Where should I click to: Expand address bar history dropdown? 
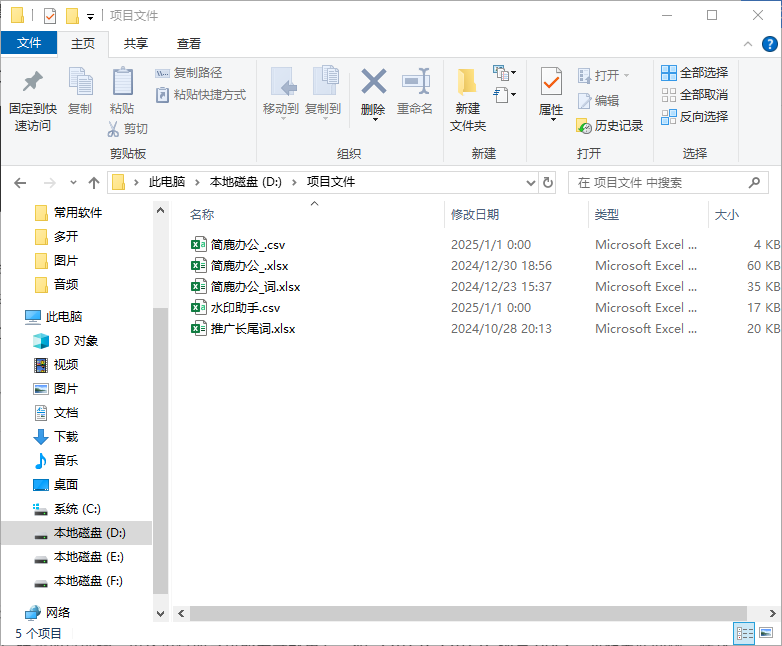click(x=531, y=183)
